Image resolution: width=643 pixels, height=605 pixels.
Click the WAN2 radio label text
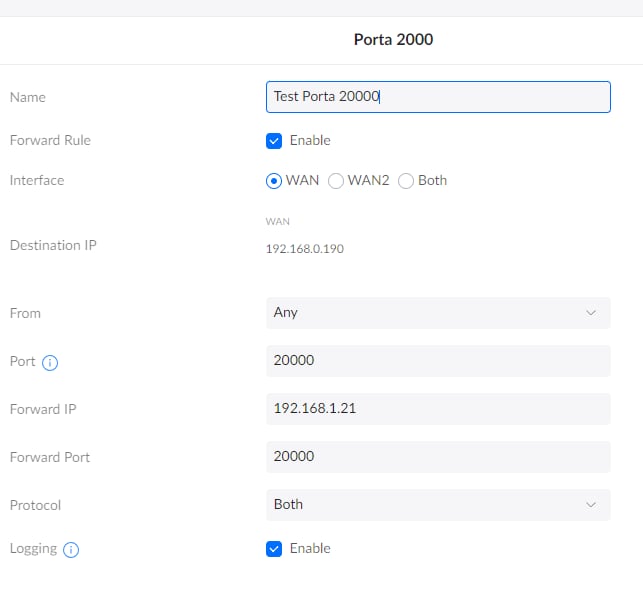(x=368, y=180)
